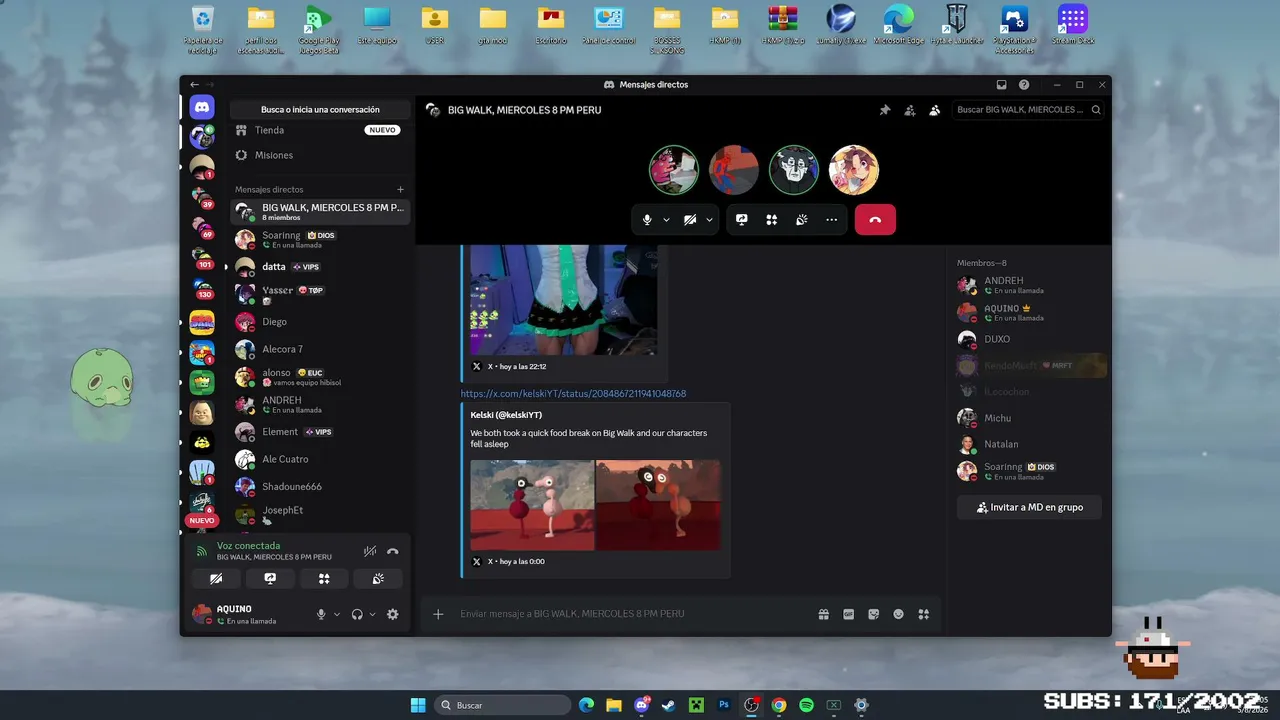Open gift icon in message bar
The image size is (1280, 720).
pos(824,614)
